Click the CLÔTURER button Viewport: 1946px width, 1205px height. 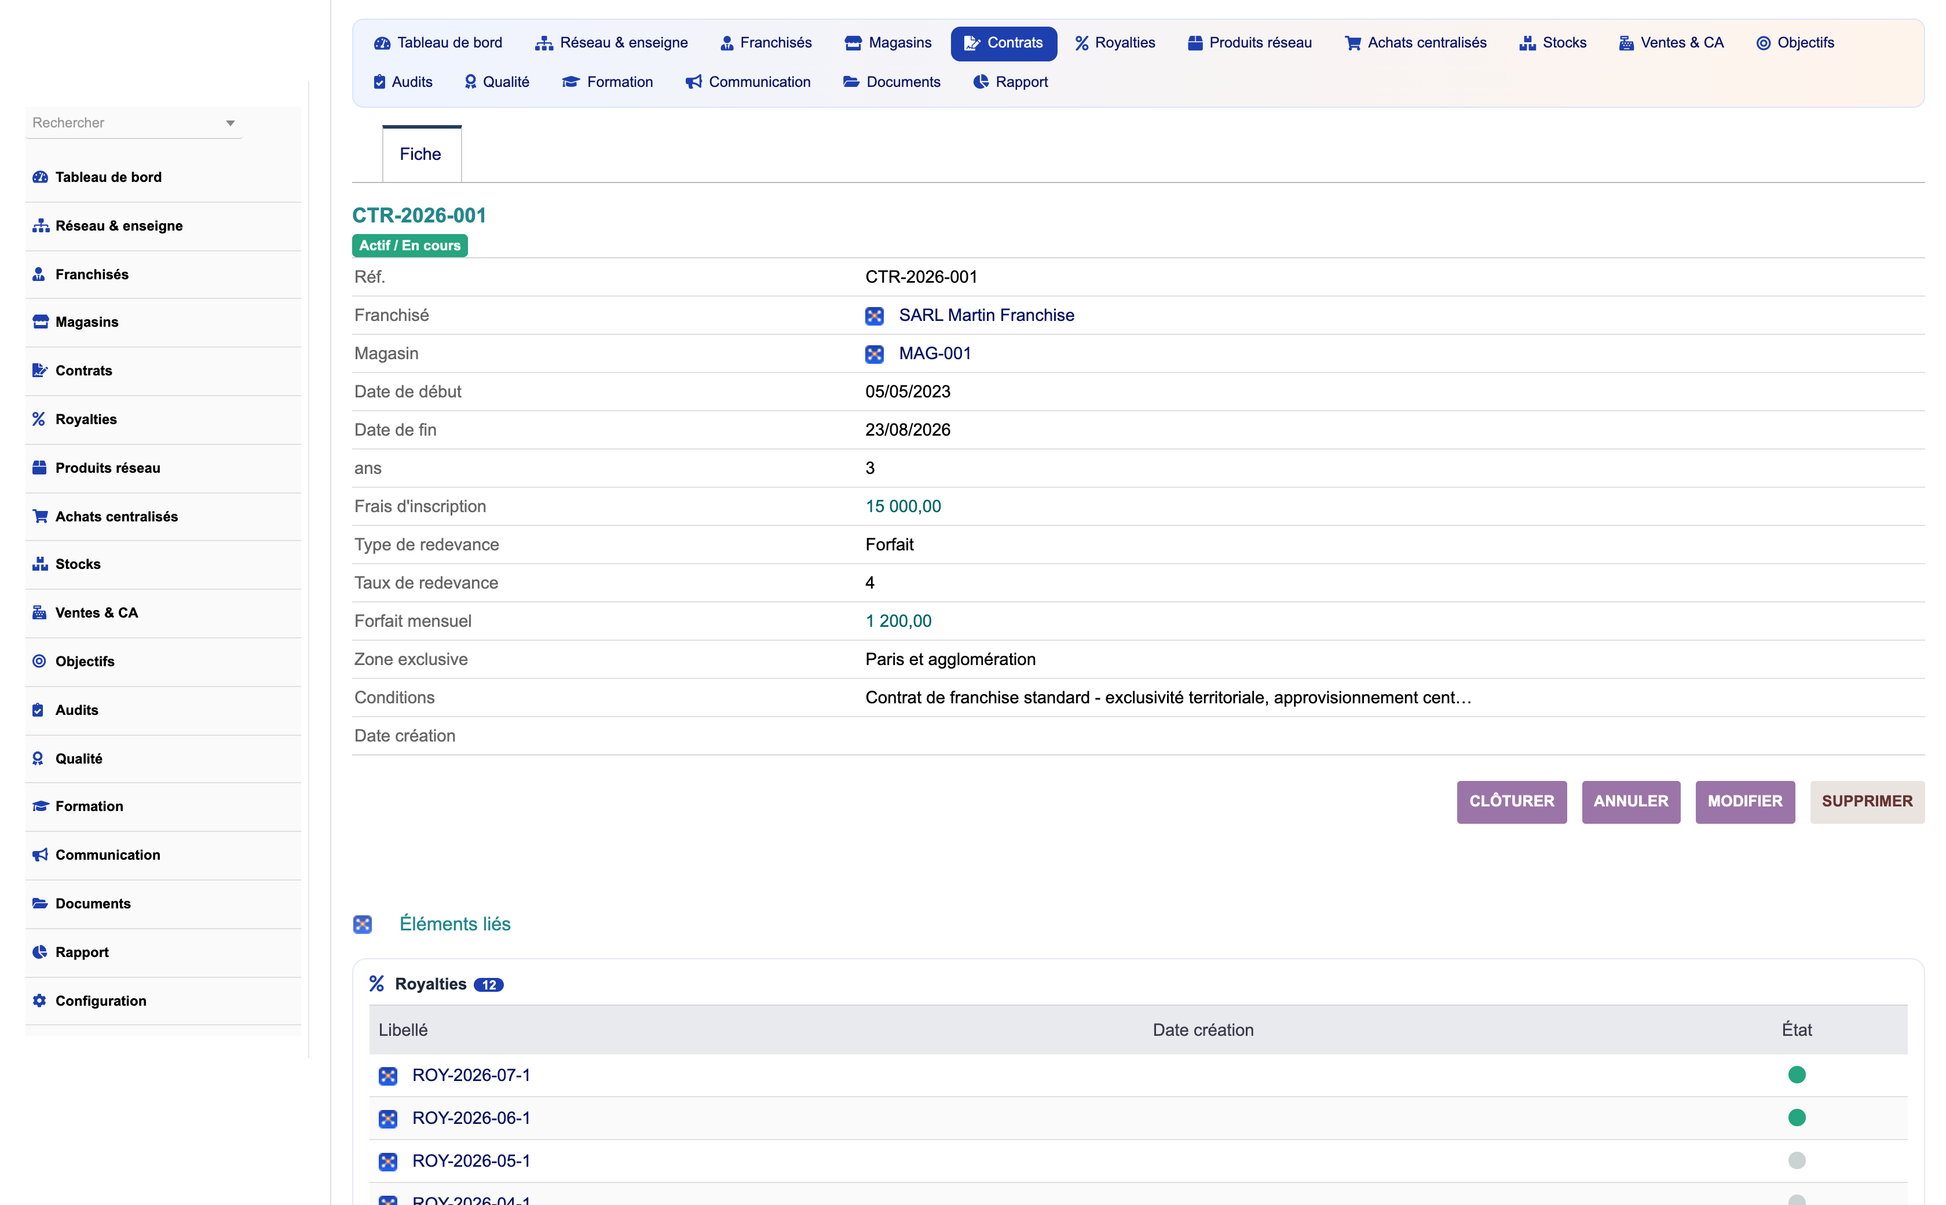pos(1511,802)
